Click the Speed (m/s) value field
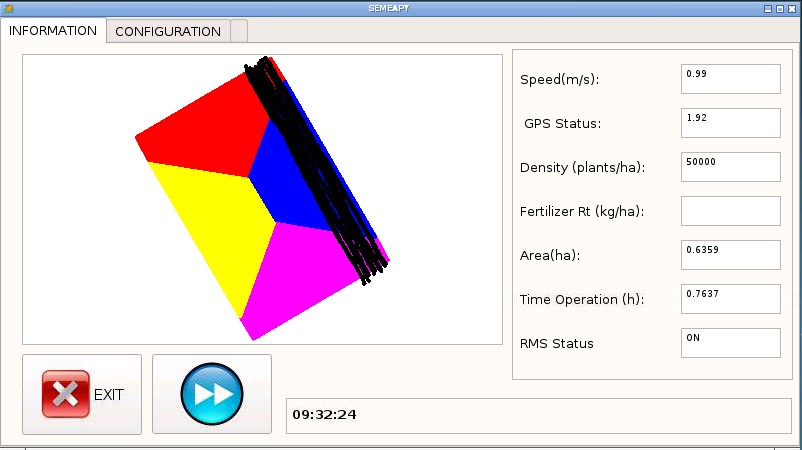Viewport: 802px width, 450px height. 730,79
